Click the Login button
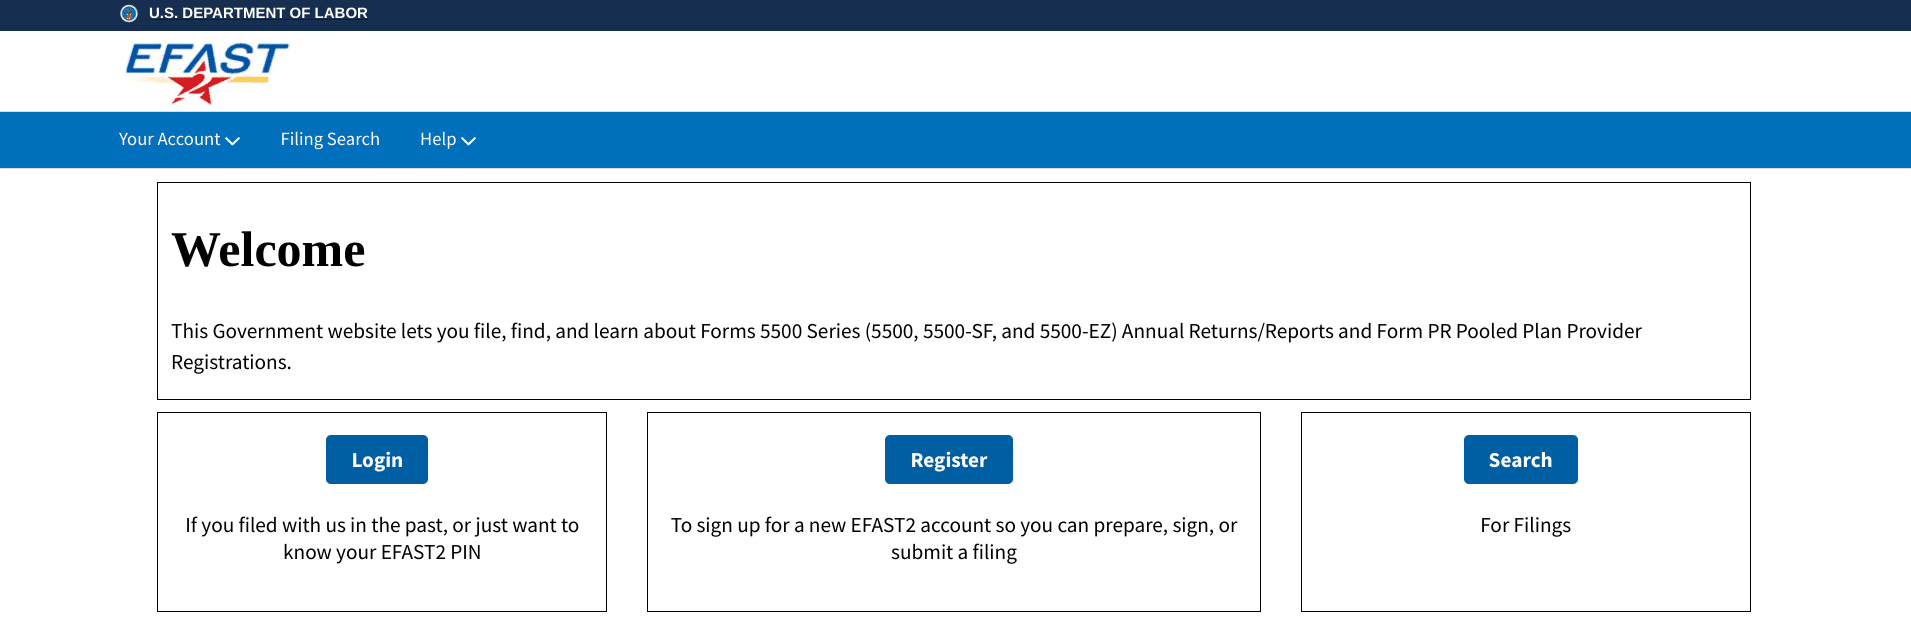1911x621 pixels. [x=376, y=459]
